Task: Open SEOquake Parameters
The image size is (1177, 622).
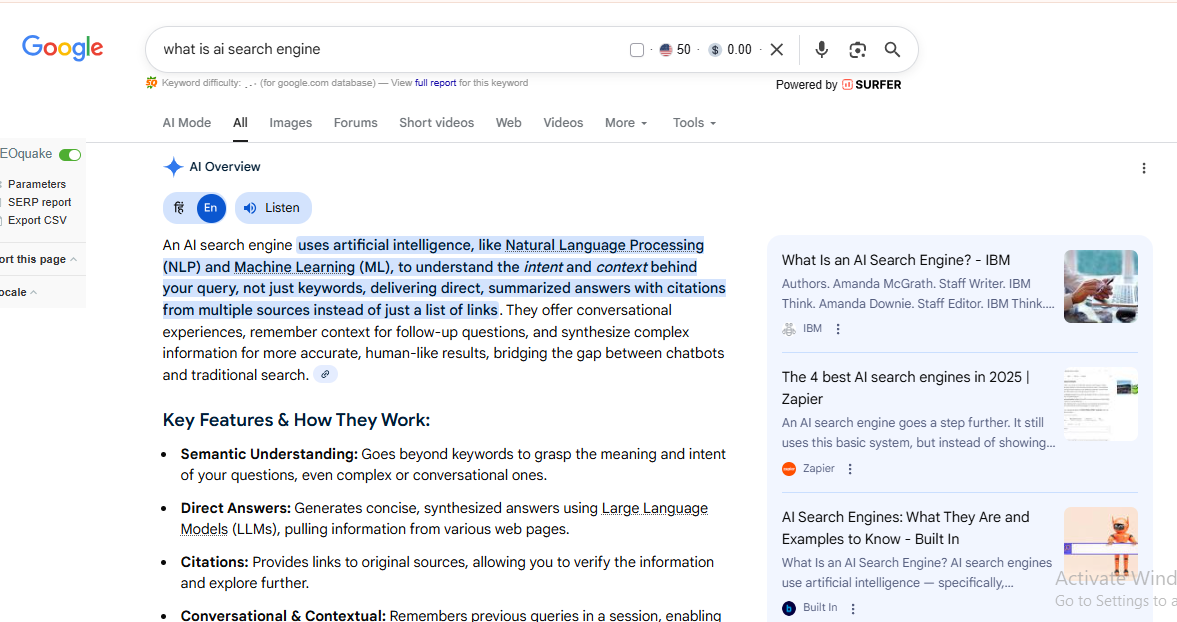Action: click(37, 184)
